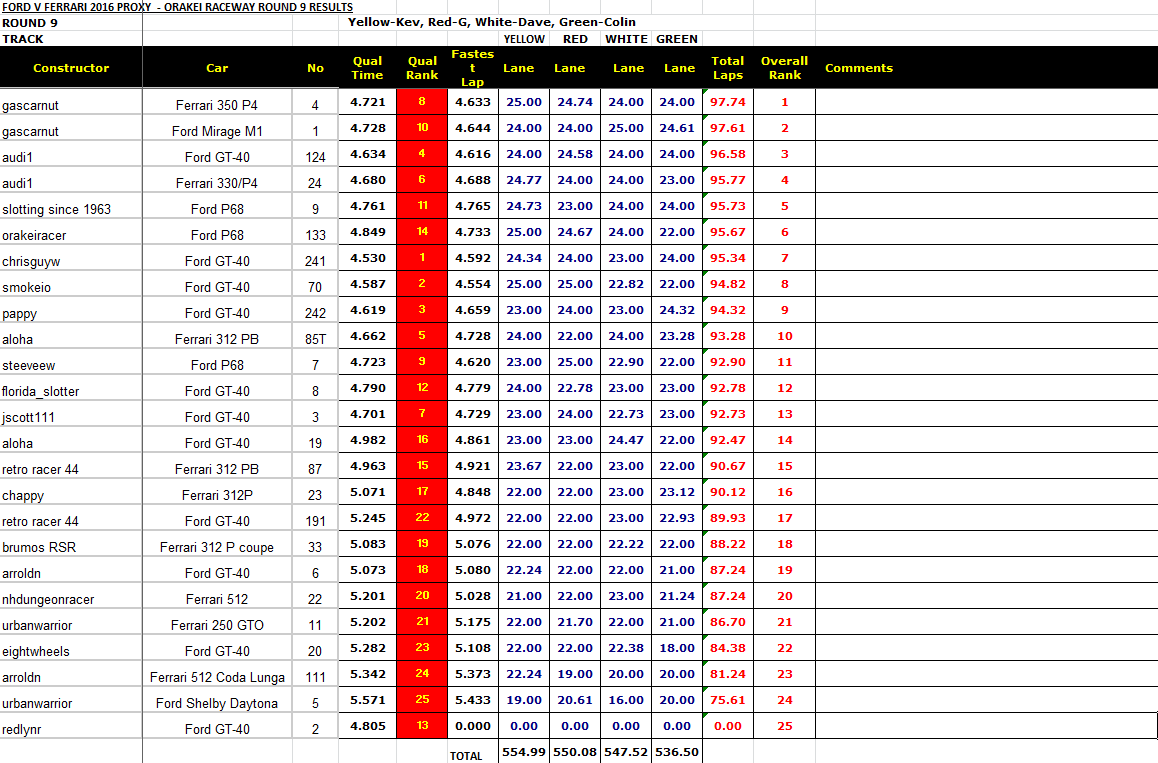This screenshot has width=1158, height=763.
Task: Click the Qual Time header cell
Action: pyautogui.click(x=367, y=68)
